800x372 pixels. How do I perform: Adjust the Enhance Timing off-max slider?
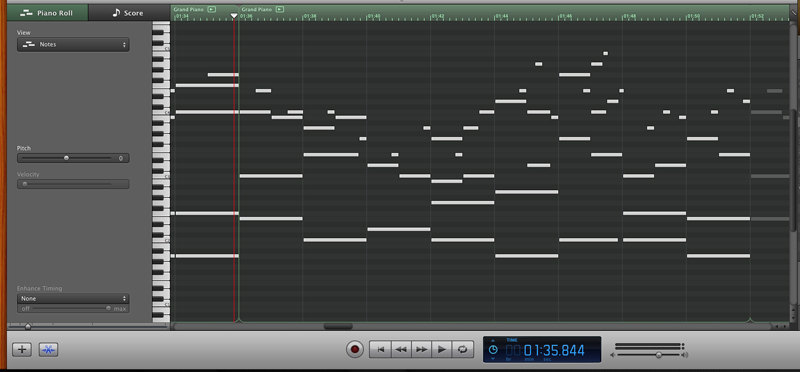tap(73, 309)
